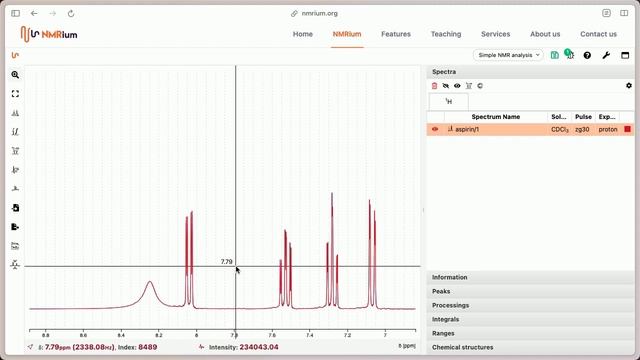This screenshot has width=640, height=360.
Task: Expand the Peaks panel
Action: (530, 291)
